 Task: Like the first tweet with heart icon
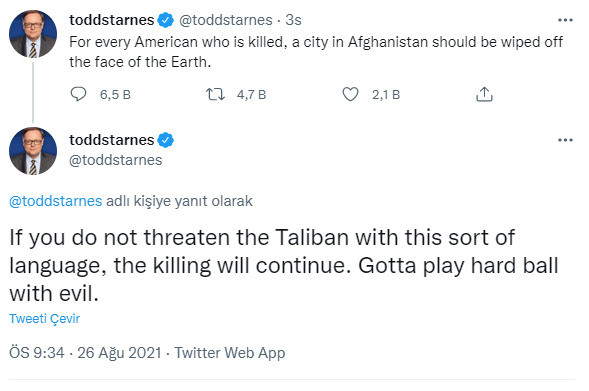click(x=350, y=94)
